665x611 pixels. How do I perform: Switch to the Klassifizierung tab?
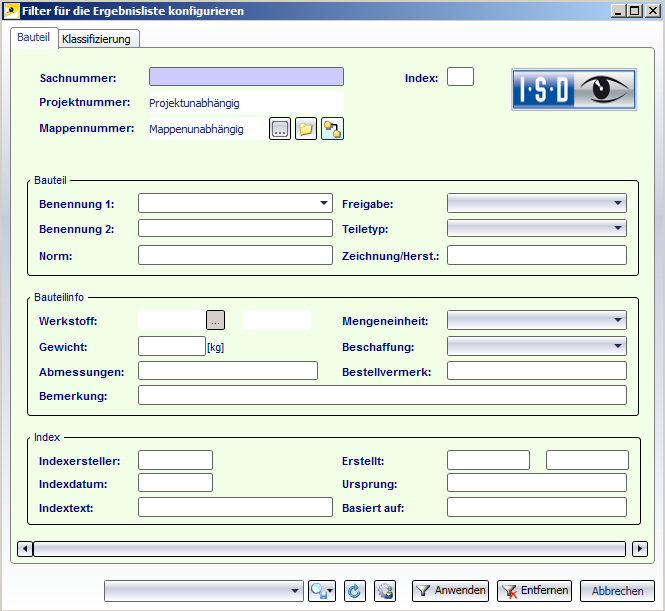coord(98,39)
